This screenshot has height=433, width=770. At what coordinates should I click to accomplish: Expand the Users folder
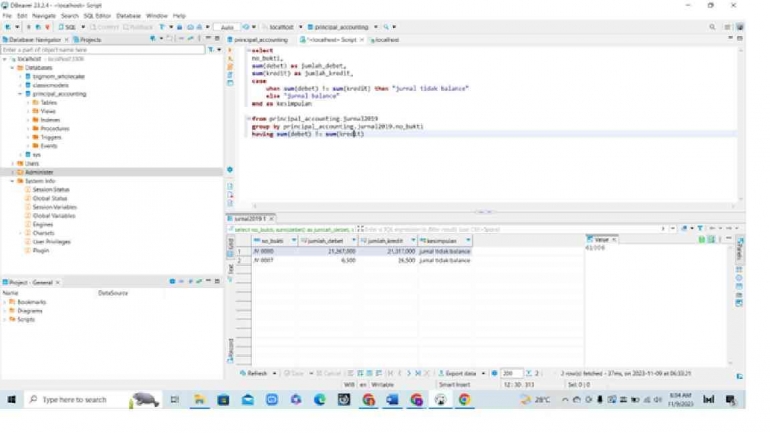point(12,163)
